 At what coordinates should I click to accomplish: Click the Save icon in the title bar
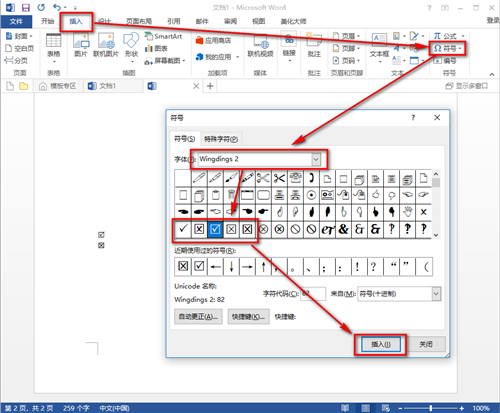click(26, 7)
